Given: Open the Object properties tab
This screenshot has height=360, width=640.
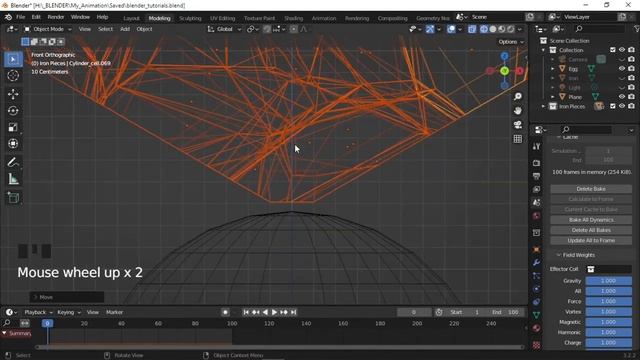Looking at the screenshot, I should 536,249.
